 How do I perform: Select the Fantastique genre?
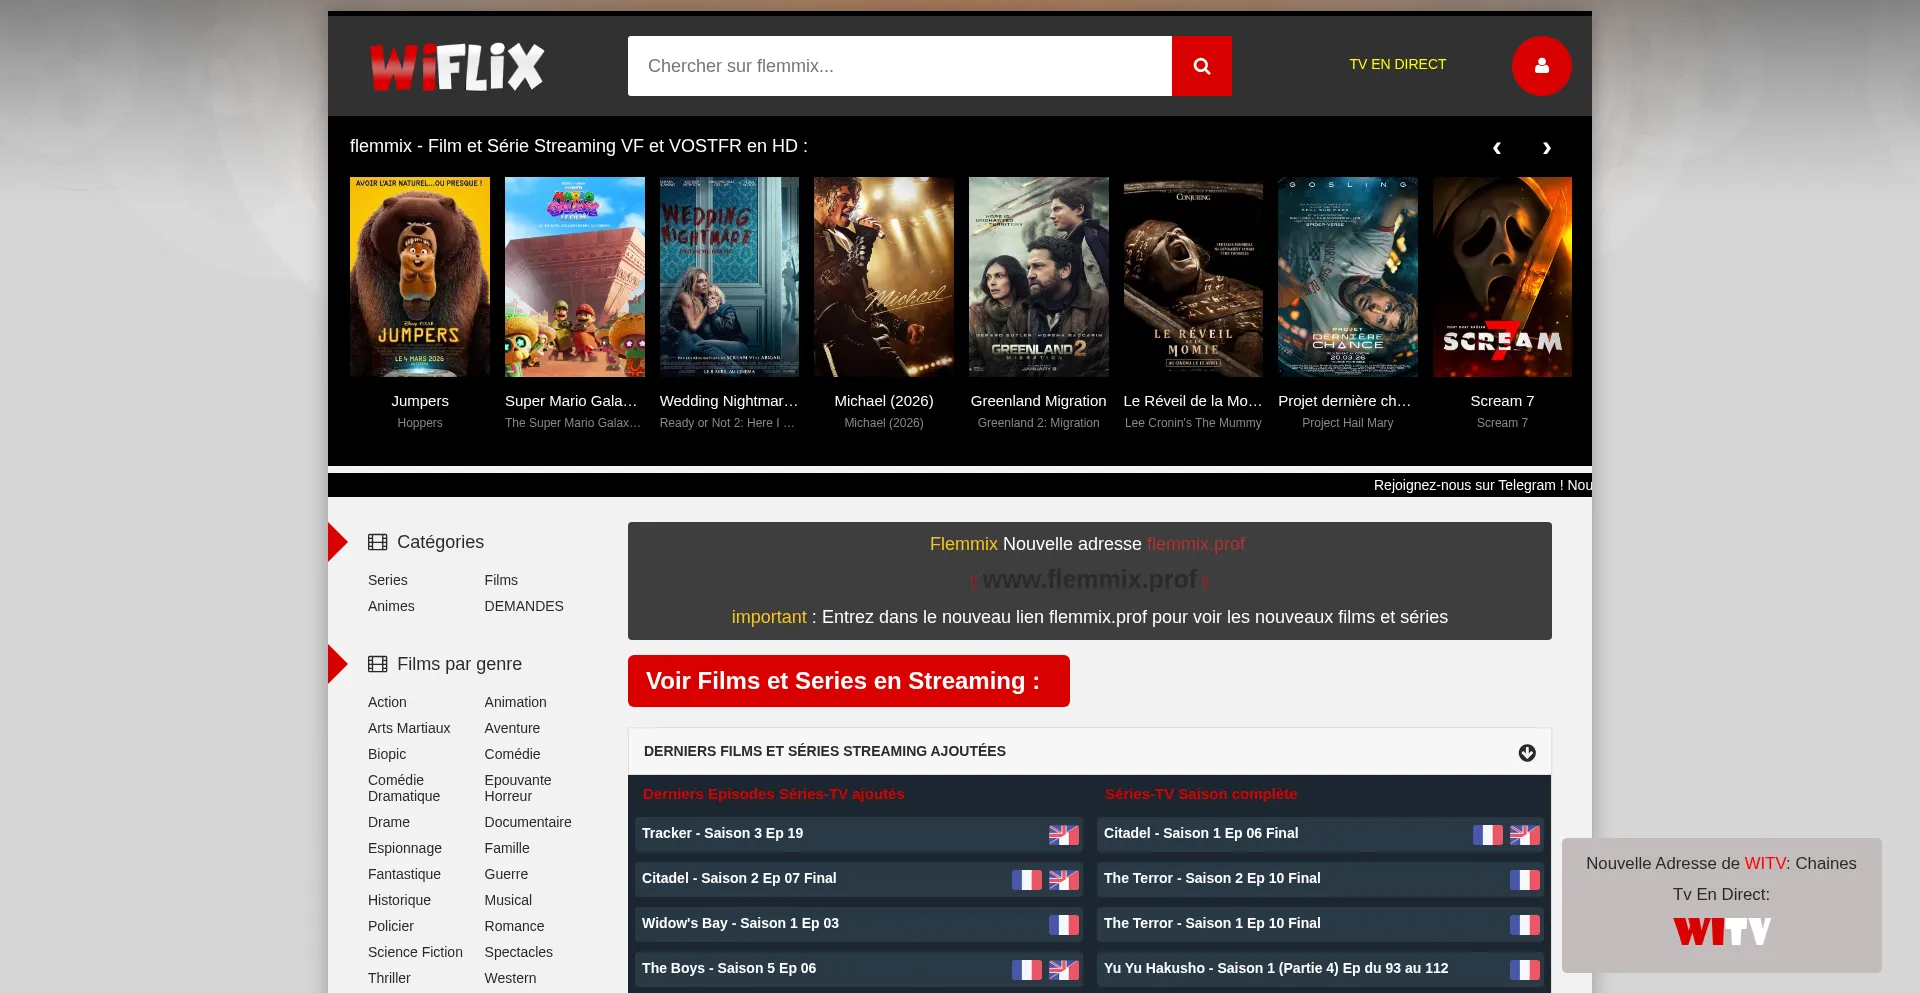404,874
